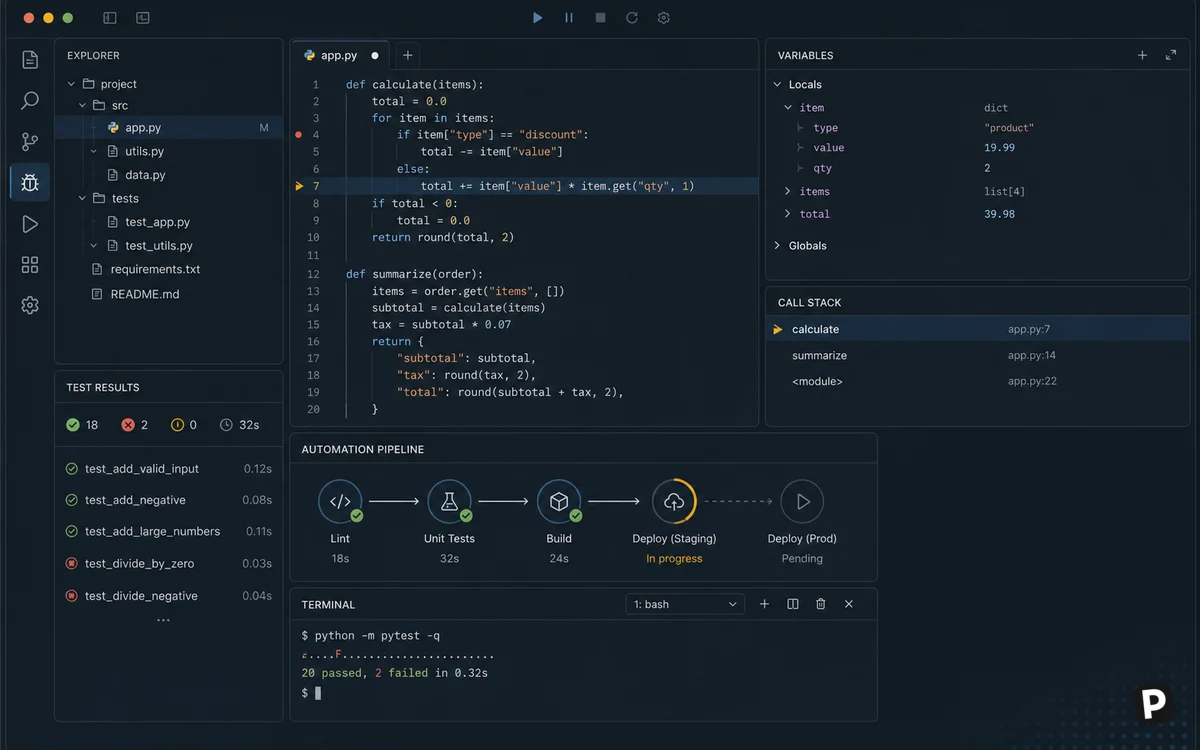Open the Search icon in activity bar

click(x=30, y=101)
